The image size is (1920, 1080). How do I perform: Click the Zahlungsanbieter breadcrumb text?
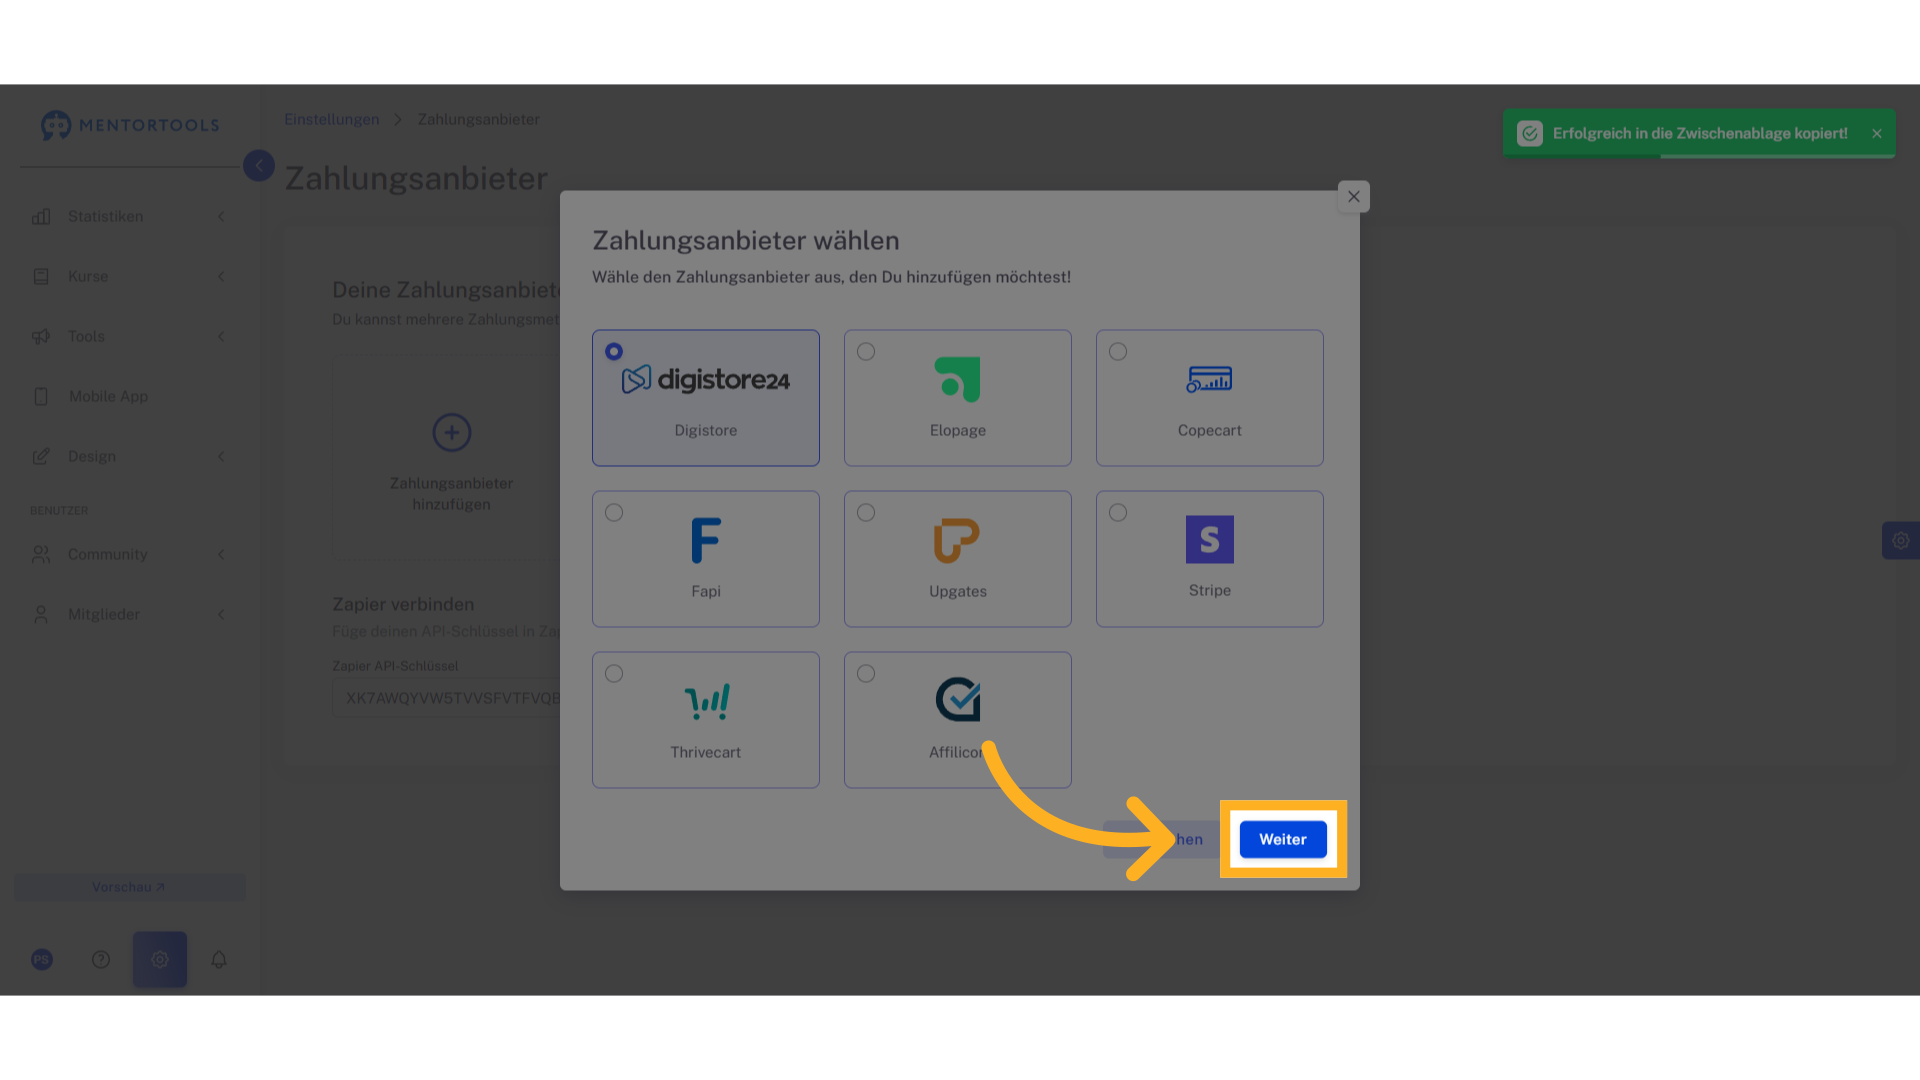point(479,120)
